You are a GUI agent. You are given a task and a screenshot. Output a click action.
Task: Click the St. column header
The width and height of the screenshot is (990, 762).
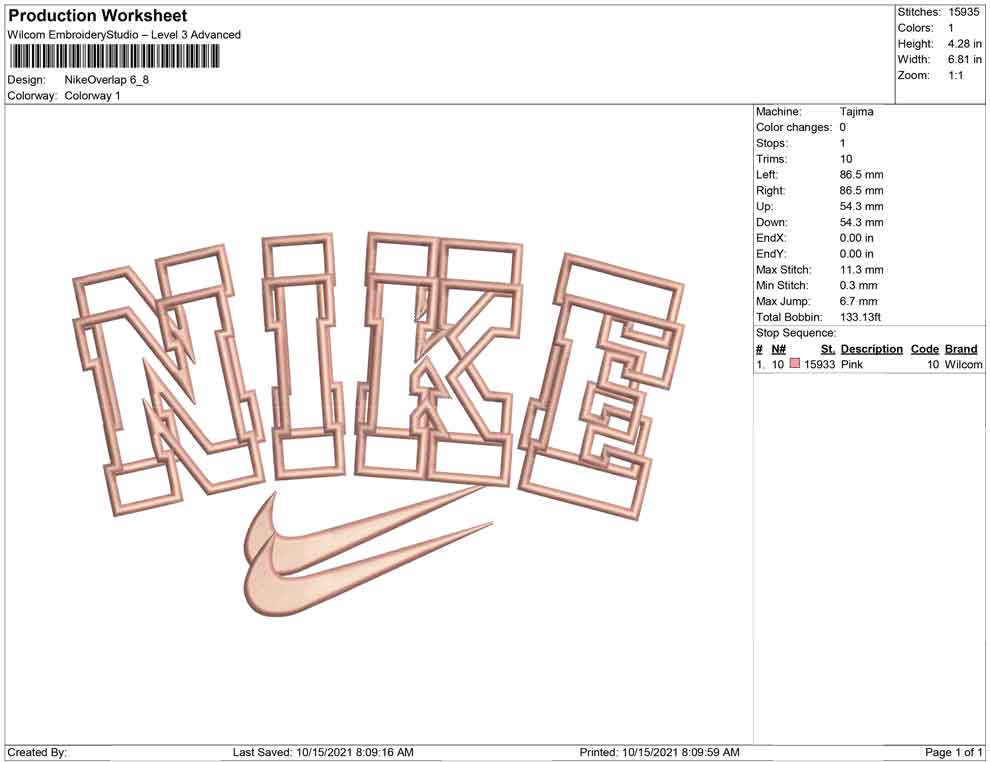(828, 349)
